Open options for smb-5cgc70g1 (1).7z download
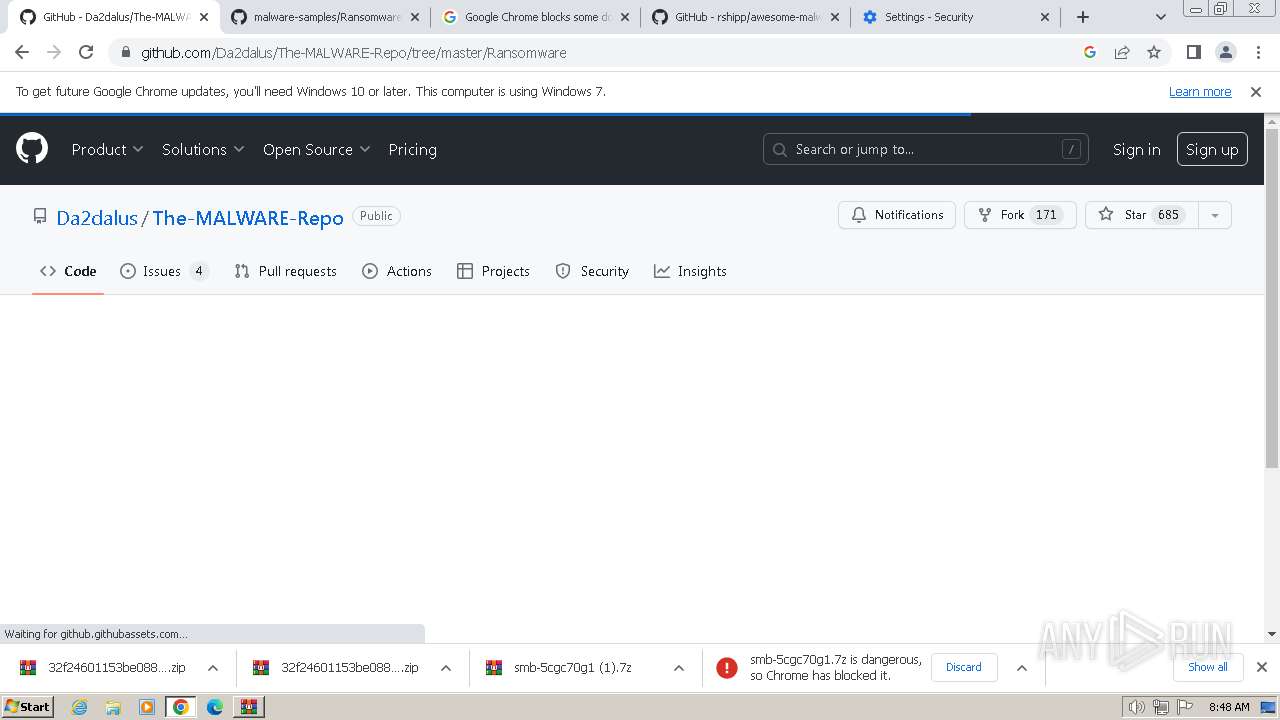The width and height of the screenshot is (1280, 720). tap(678, 668)
